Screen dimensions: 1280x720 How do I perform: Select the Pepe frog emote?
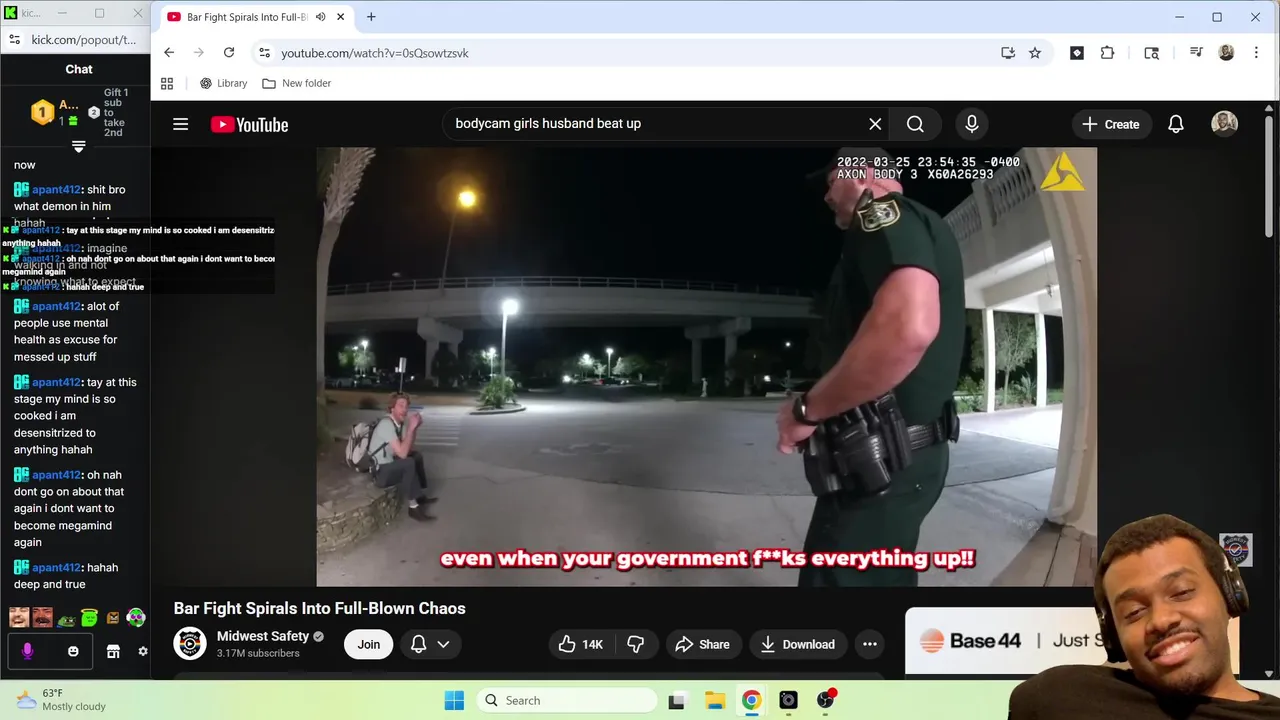(66, 619)
